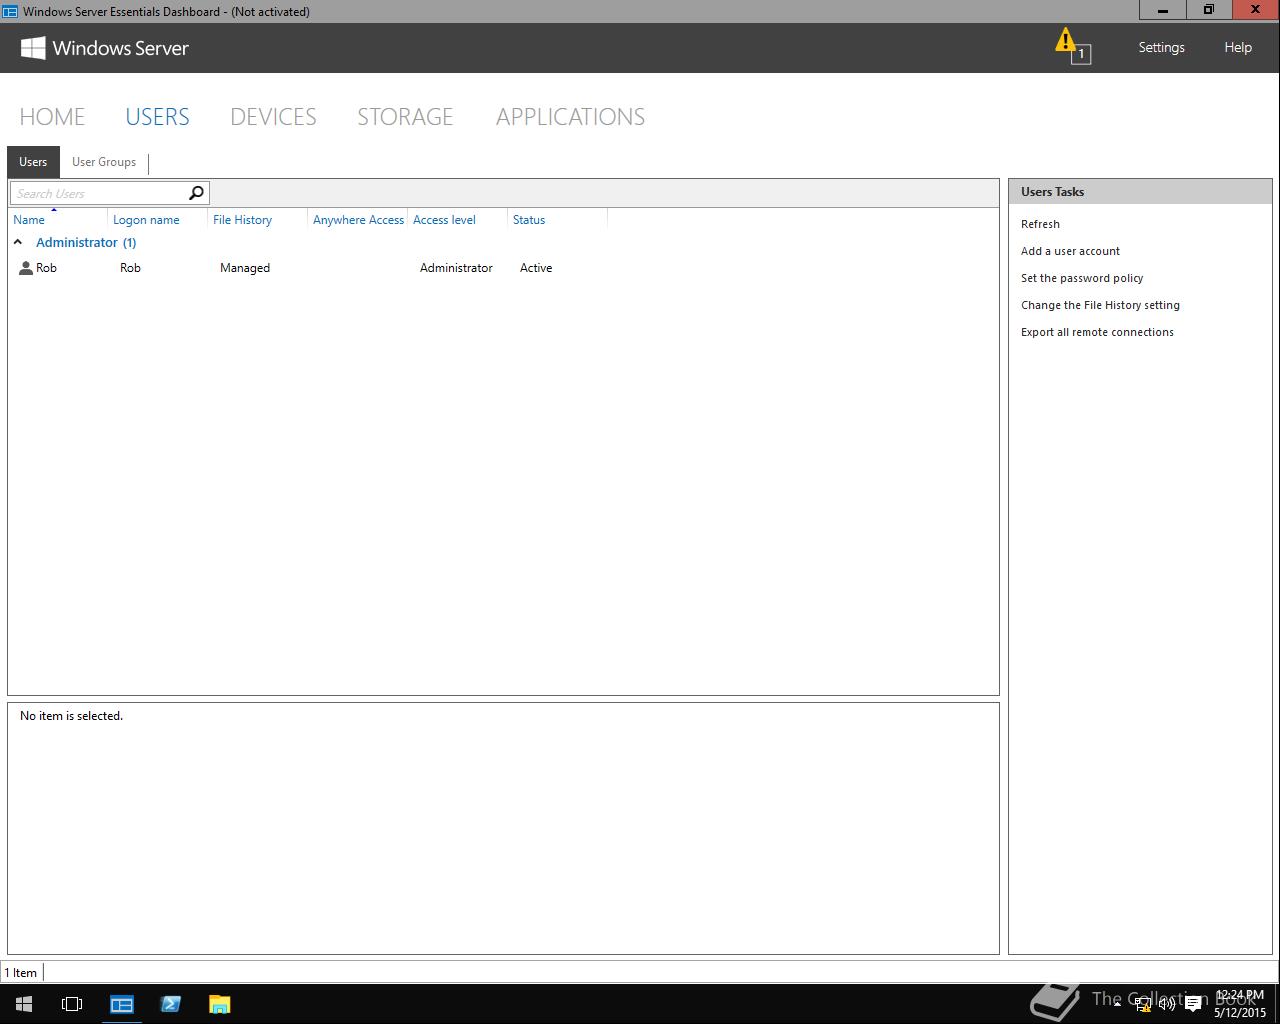Click inside the Search Users field
Screen dimensions: 1280x1024
tap(98, 193)
